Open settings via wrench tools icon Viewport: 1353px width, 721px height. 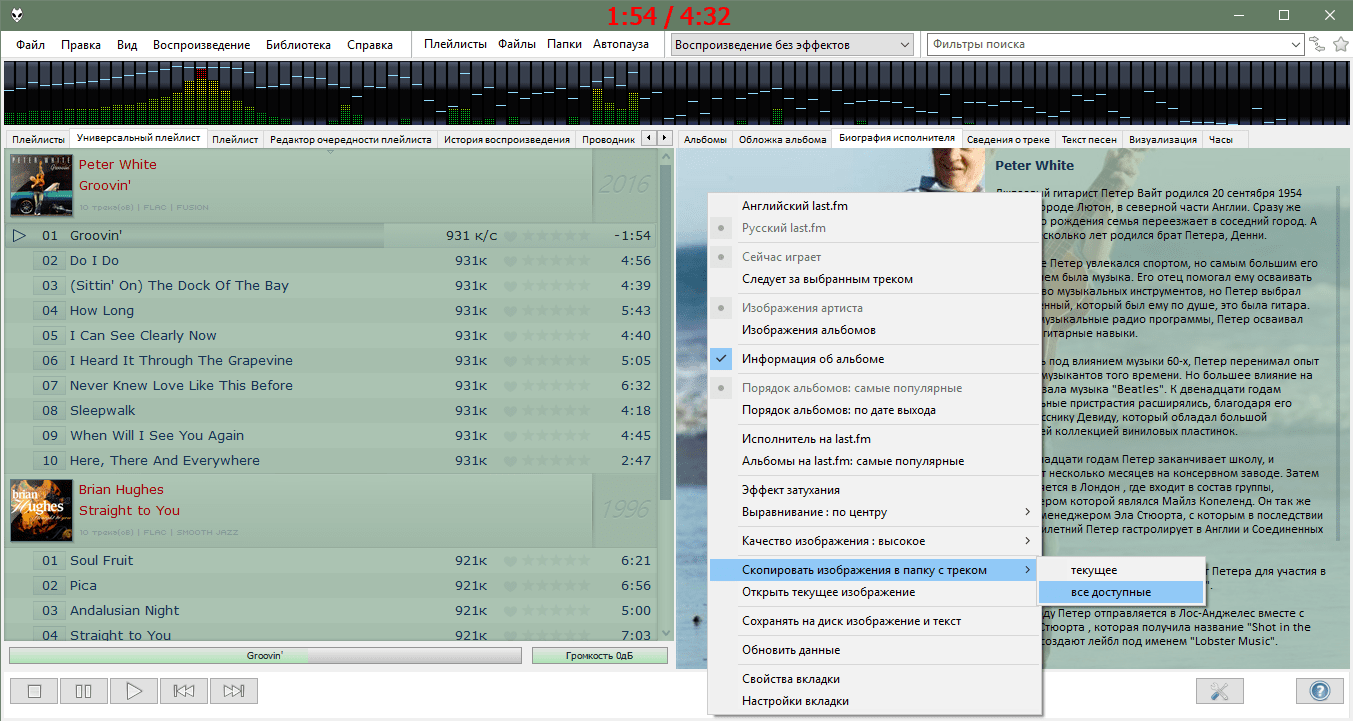coord(1220,691)
